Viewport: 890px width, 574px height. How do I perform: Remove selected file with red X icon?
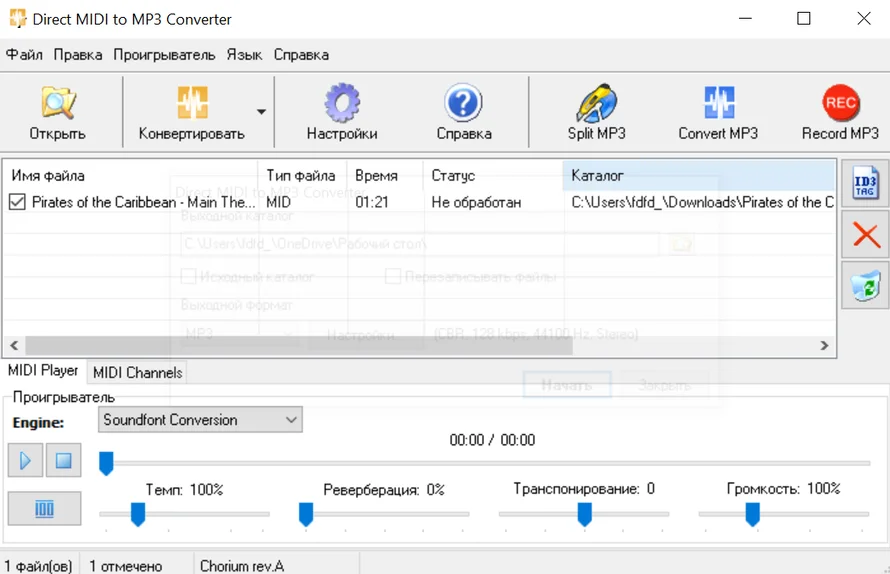click(x=866, y=234)
